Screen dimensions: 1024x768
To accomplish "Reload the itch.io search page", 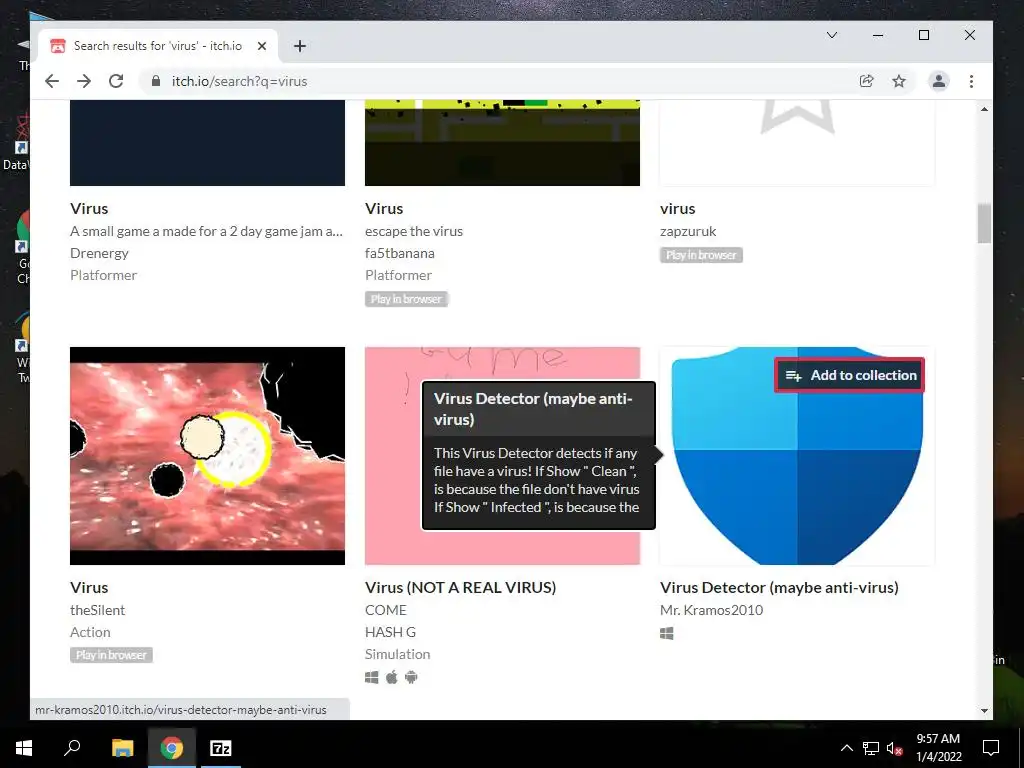I will [116, 81].
